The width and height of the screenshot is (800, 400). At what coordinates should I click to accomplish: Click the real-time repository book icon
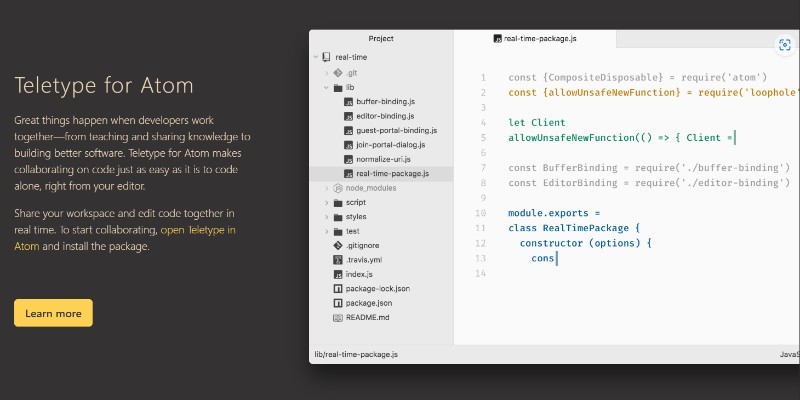click(327, 57)
